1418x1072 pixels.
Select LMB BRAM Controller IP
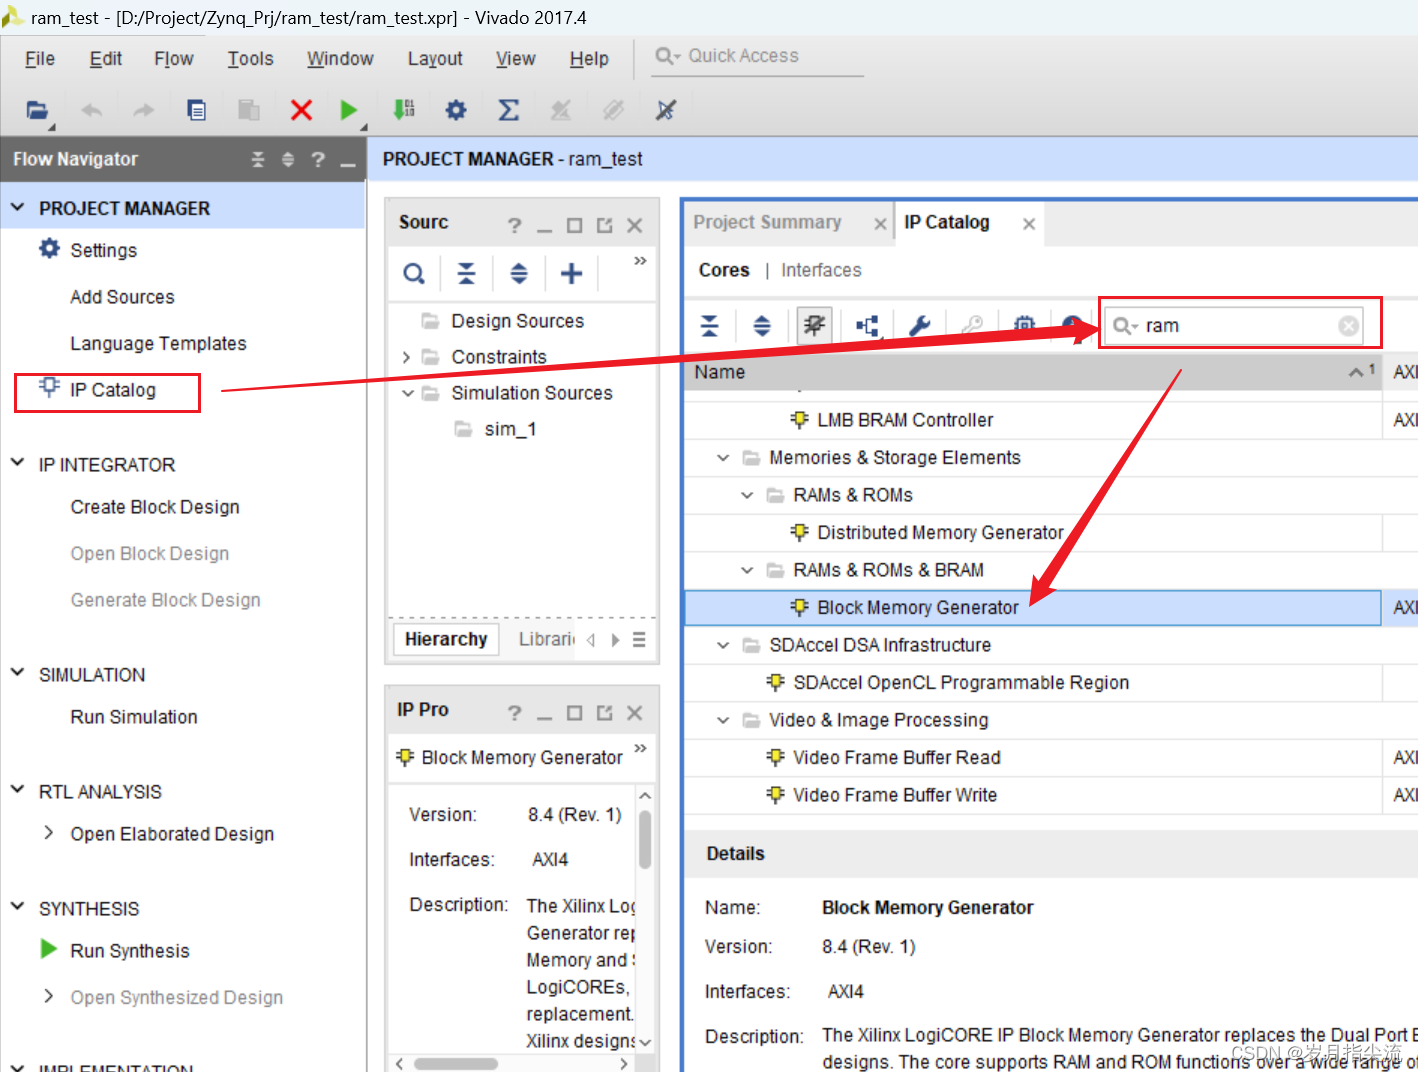tap(905, 420)
